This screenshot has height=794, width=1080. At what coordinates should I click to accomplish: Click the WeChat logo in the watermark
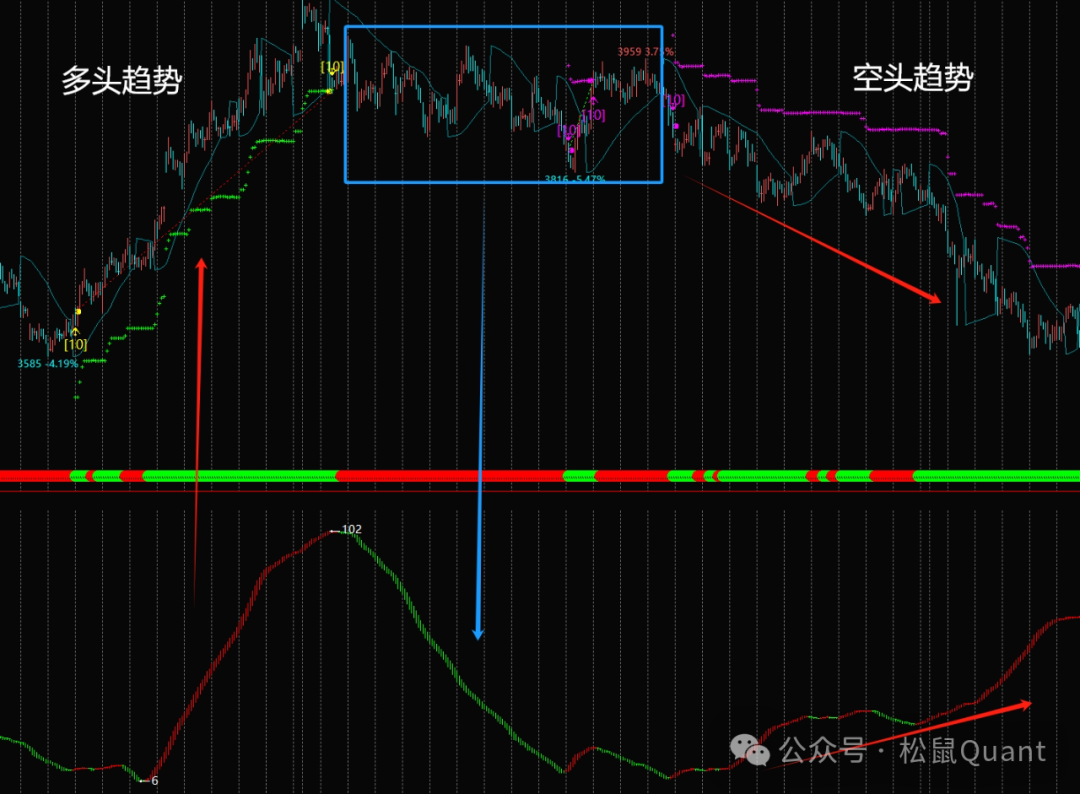(749, 749)
